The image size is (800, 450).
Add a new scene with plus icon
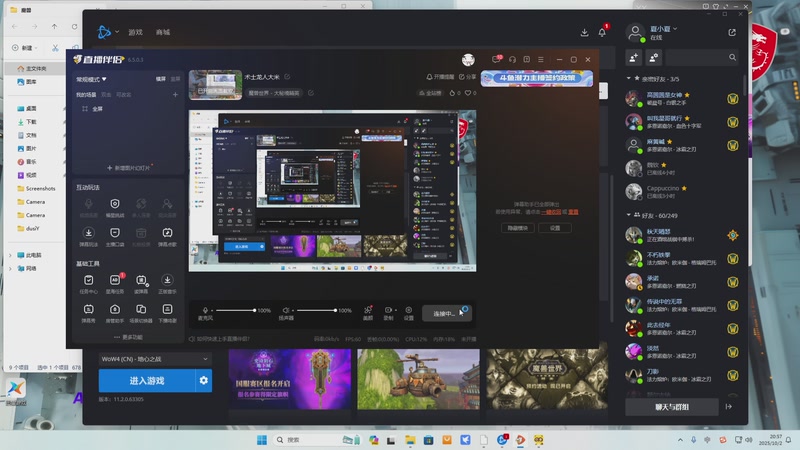(x=175, y=94)
